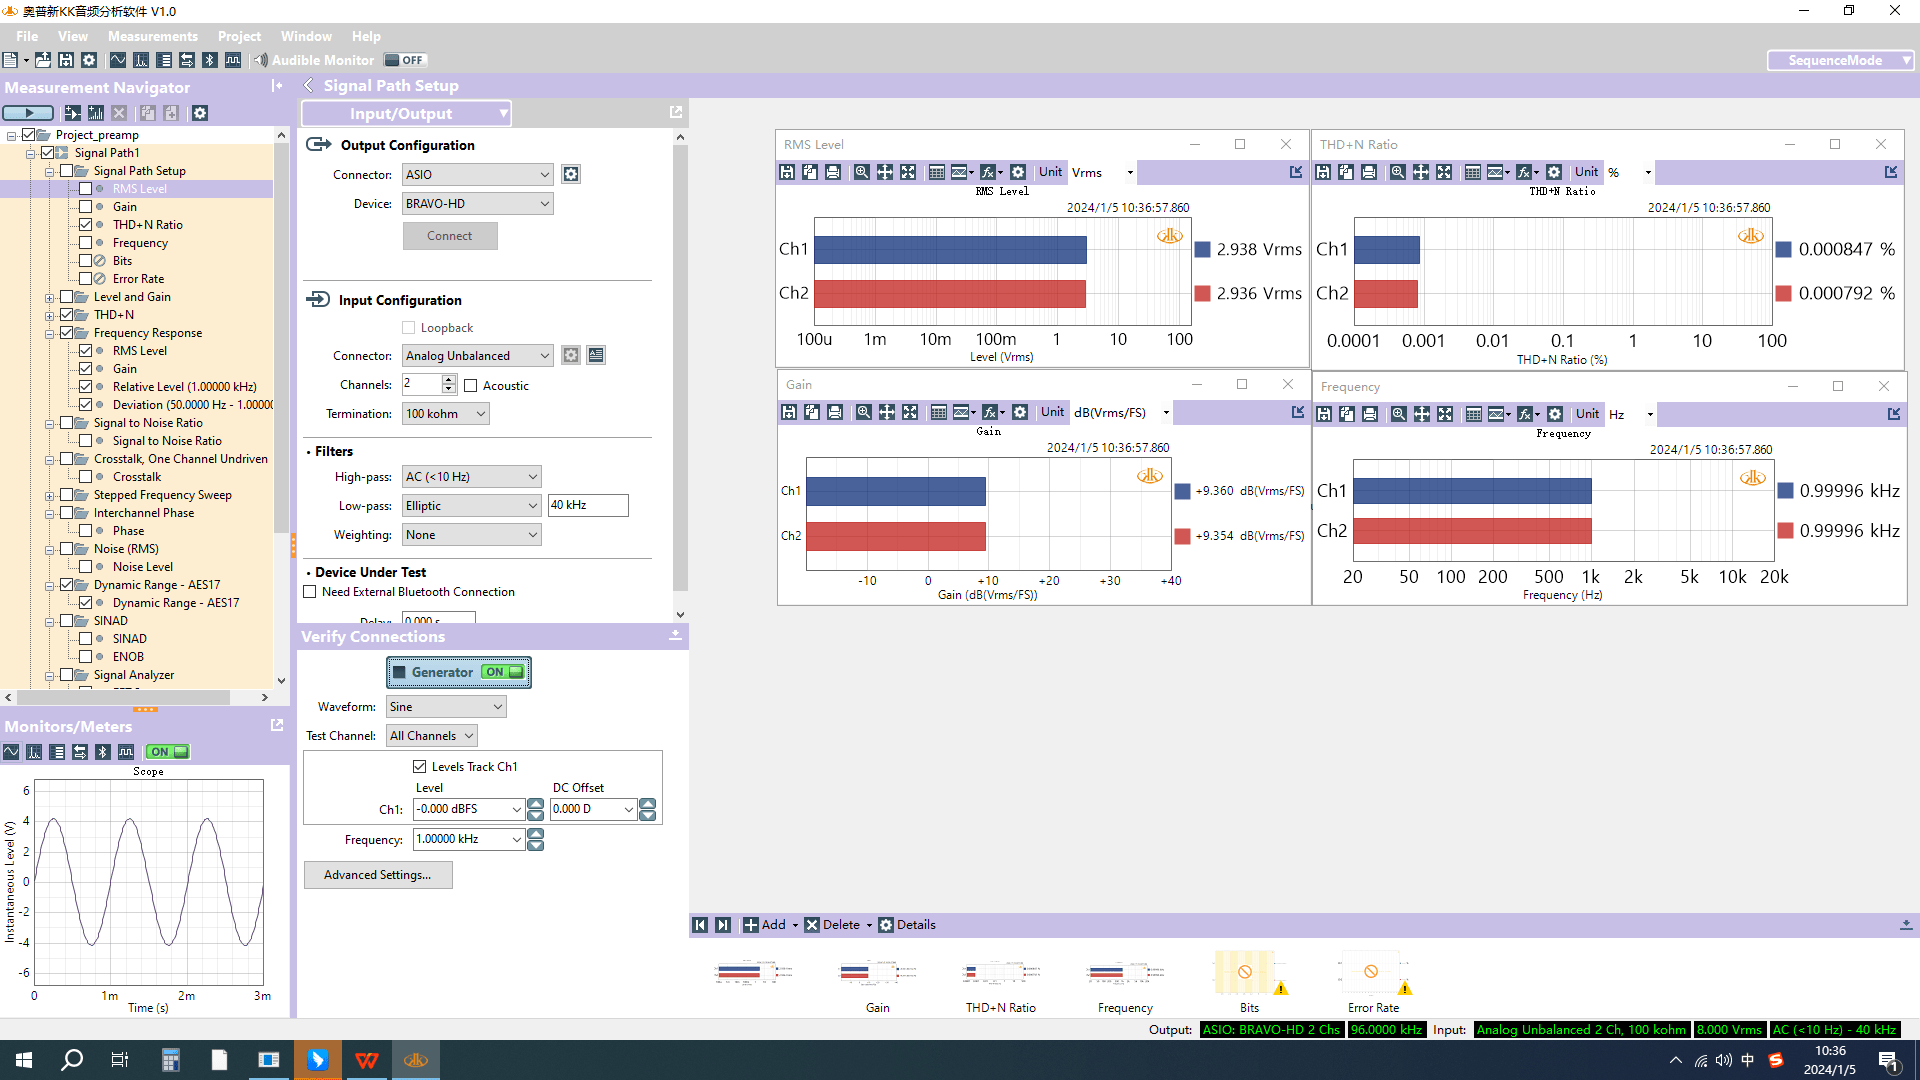Select the THD+N Ratio result thumbnail
Screen dimensions: 1920x1080
point(1000,973)
